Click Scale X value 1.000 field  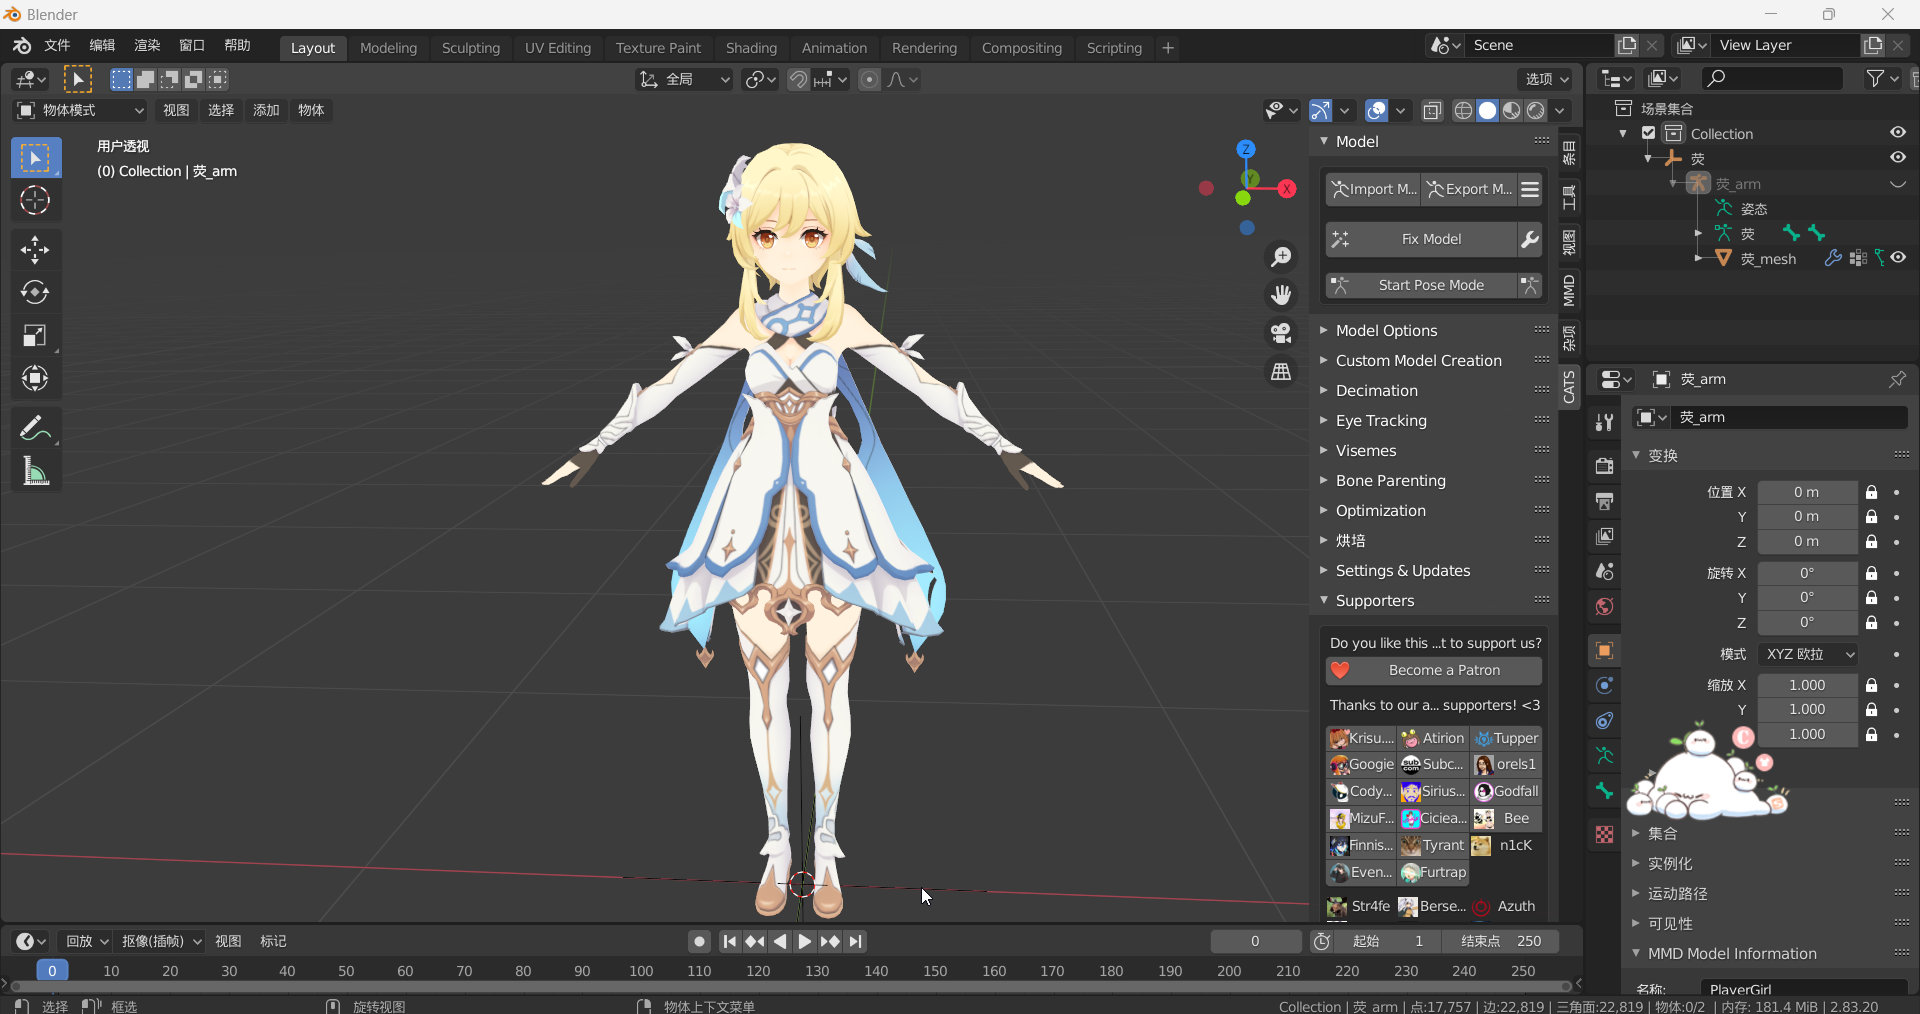point(1807,685)
